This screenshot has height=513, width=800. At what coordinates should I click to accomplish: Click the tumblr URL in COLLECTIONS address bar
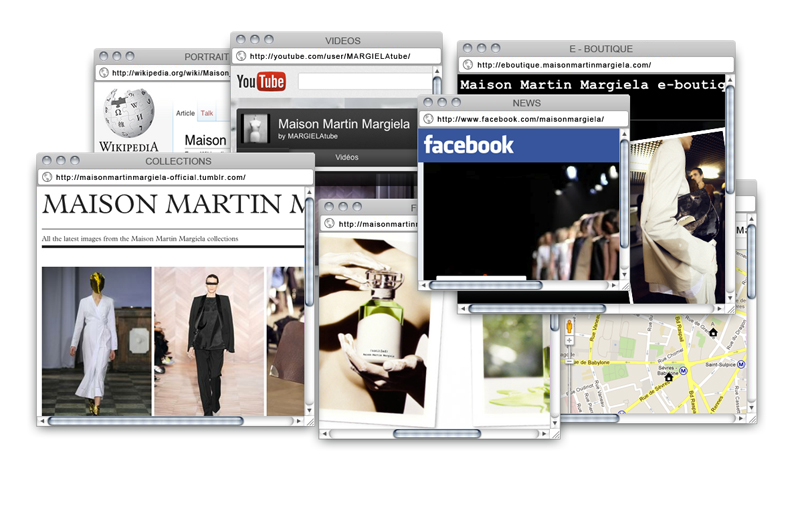click(151, 177)
